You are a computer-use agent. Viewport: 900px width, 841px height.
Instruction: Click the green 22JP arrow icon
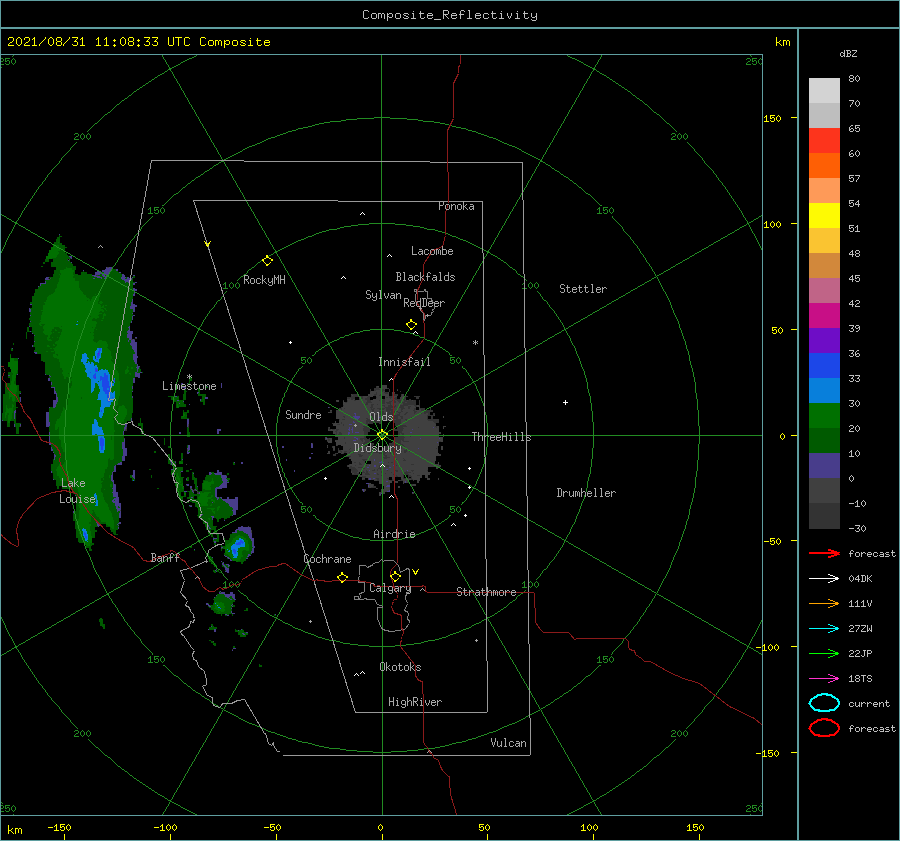coord(824,653)
